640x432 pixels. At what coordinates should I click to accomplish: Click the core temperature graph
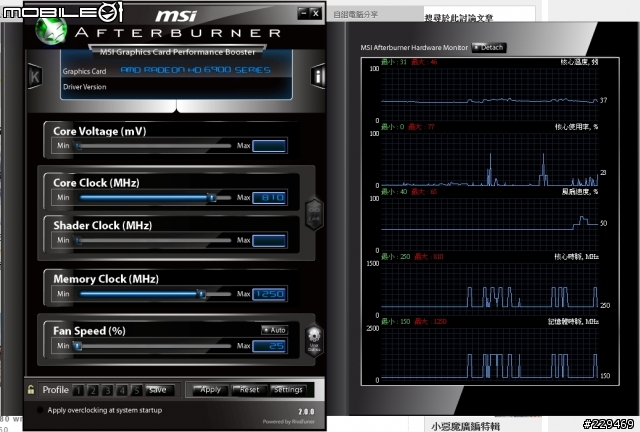(x=490, y=94)
